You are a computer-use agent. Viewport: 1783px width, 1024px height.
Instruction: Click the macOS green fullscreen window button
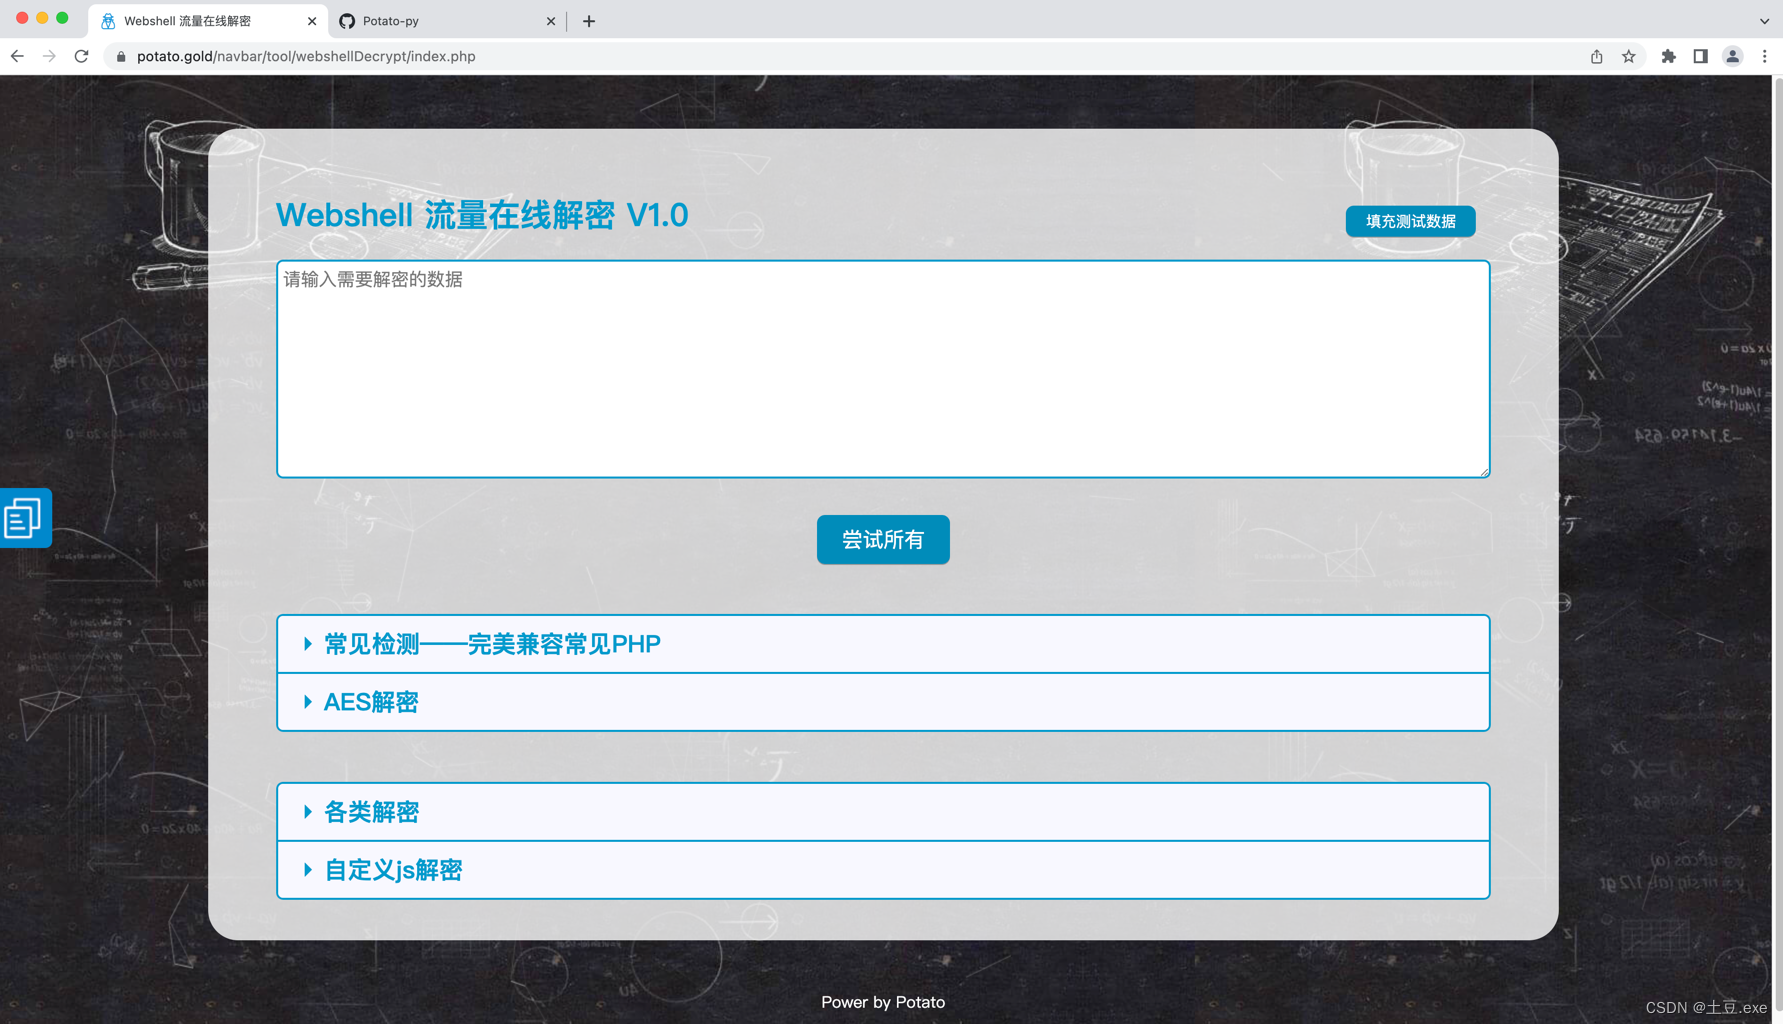pos(62,18)
